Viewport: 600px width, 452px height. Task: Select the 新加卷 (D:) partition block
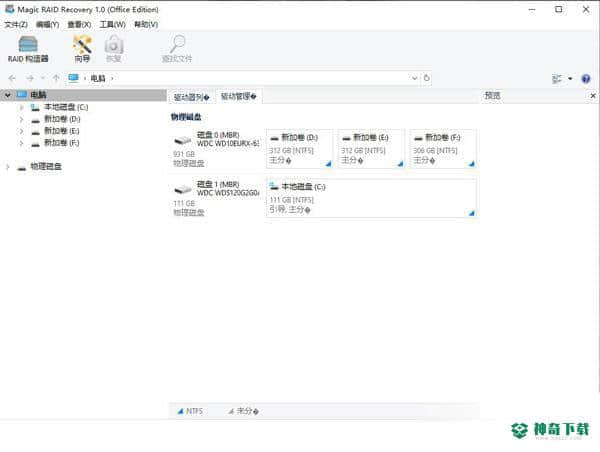[300, 149]
